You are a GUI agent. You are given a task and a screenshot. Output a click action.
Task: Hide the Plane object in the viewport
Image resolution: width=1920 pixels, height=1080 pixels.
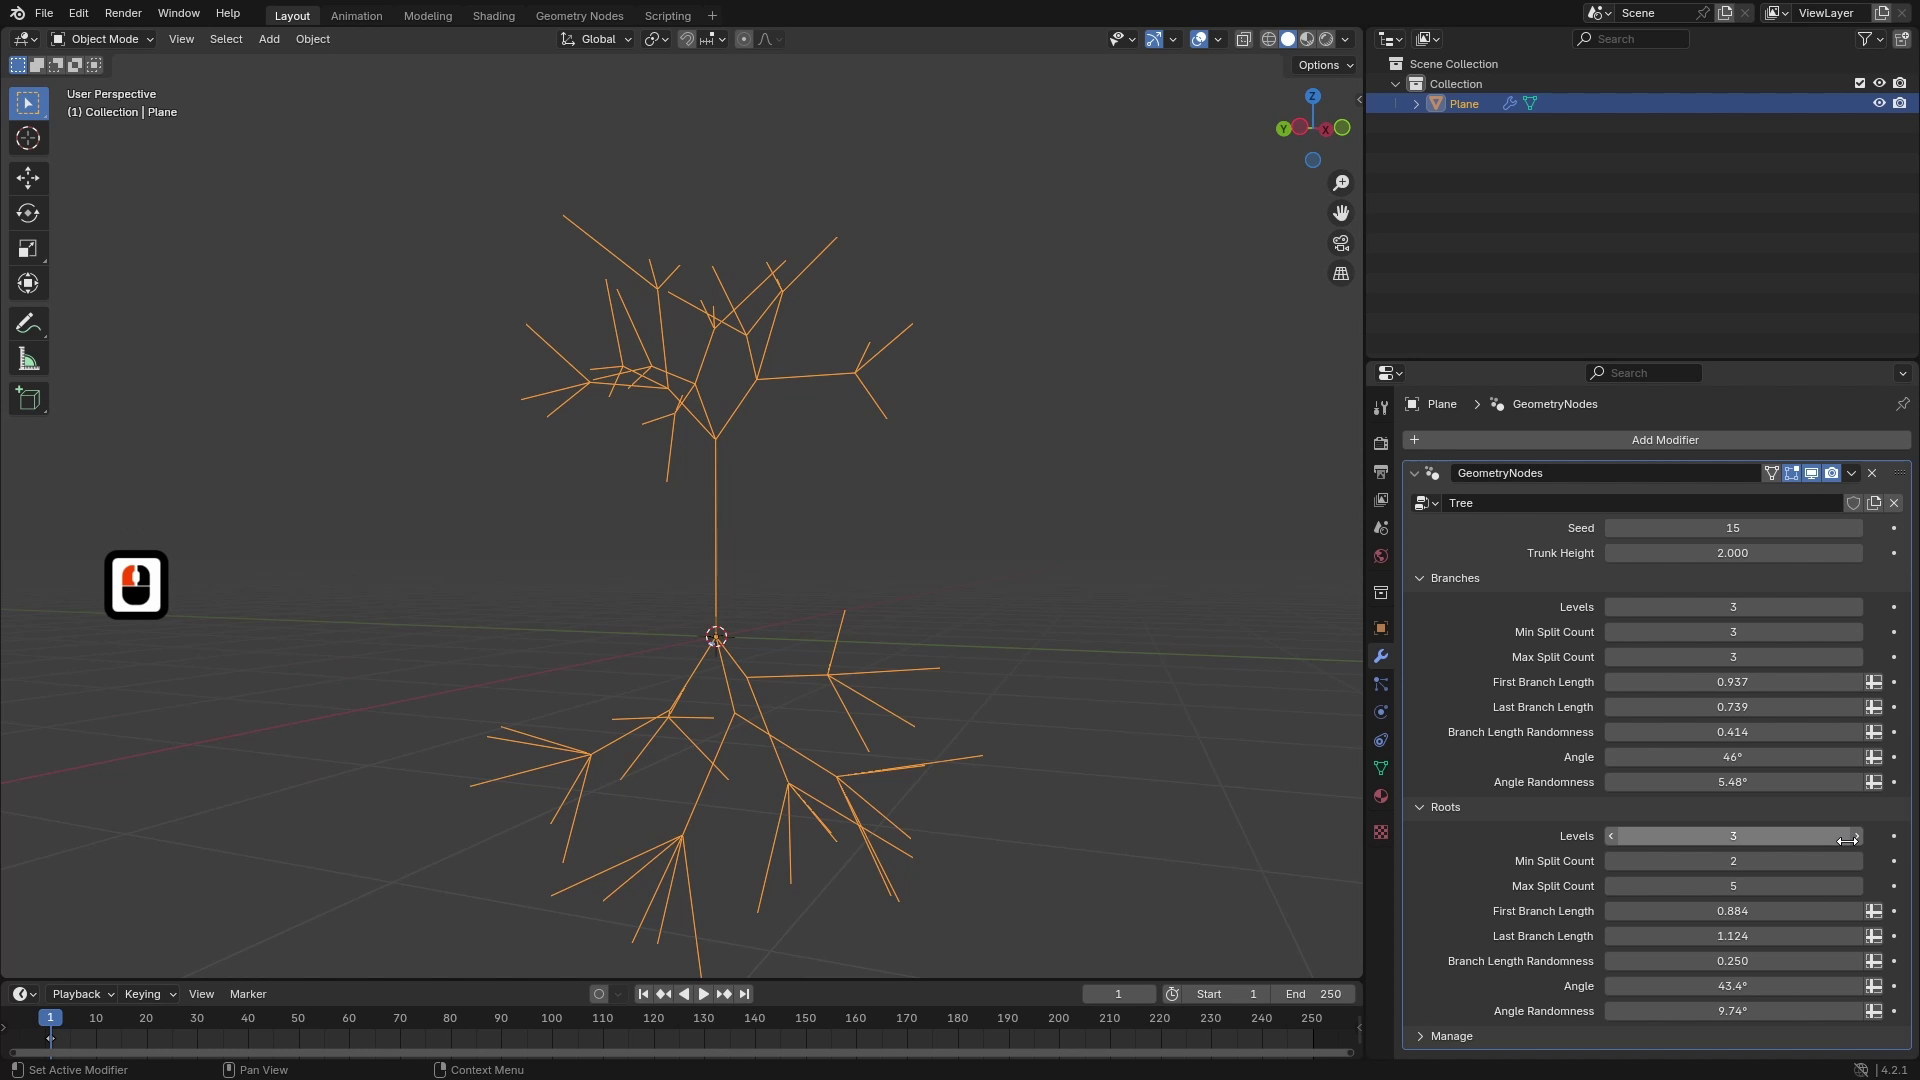(1879, 103)
